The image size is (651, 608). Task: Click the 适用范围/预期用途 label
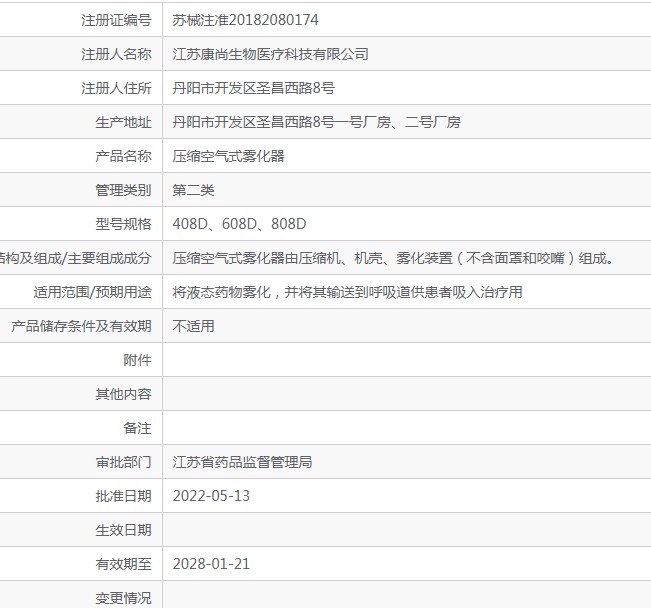coord(92,292)
